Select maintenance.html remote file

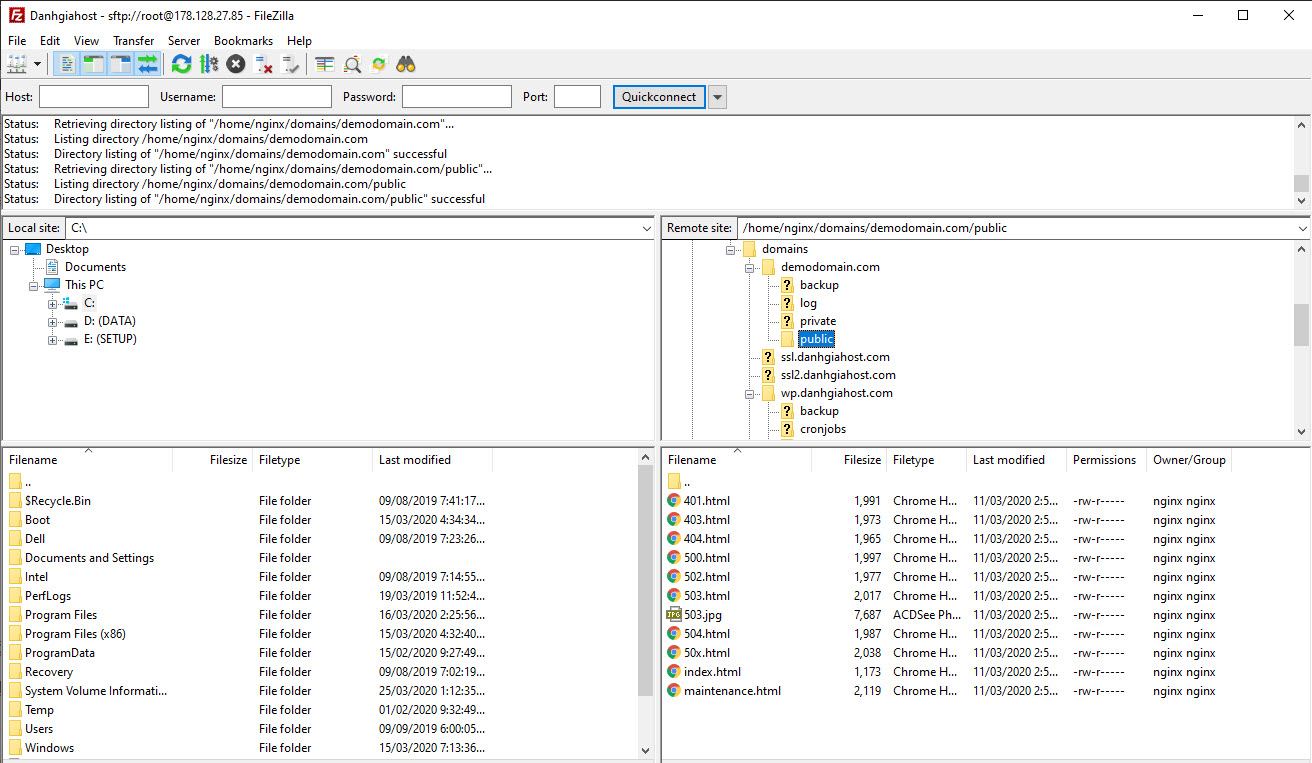click(x=732, y=691)
